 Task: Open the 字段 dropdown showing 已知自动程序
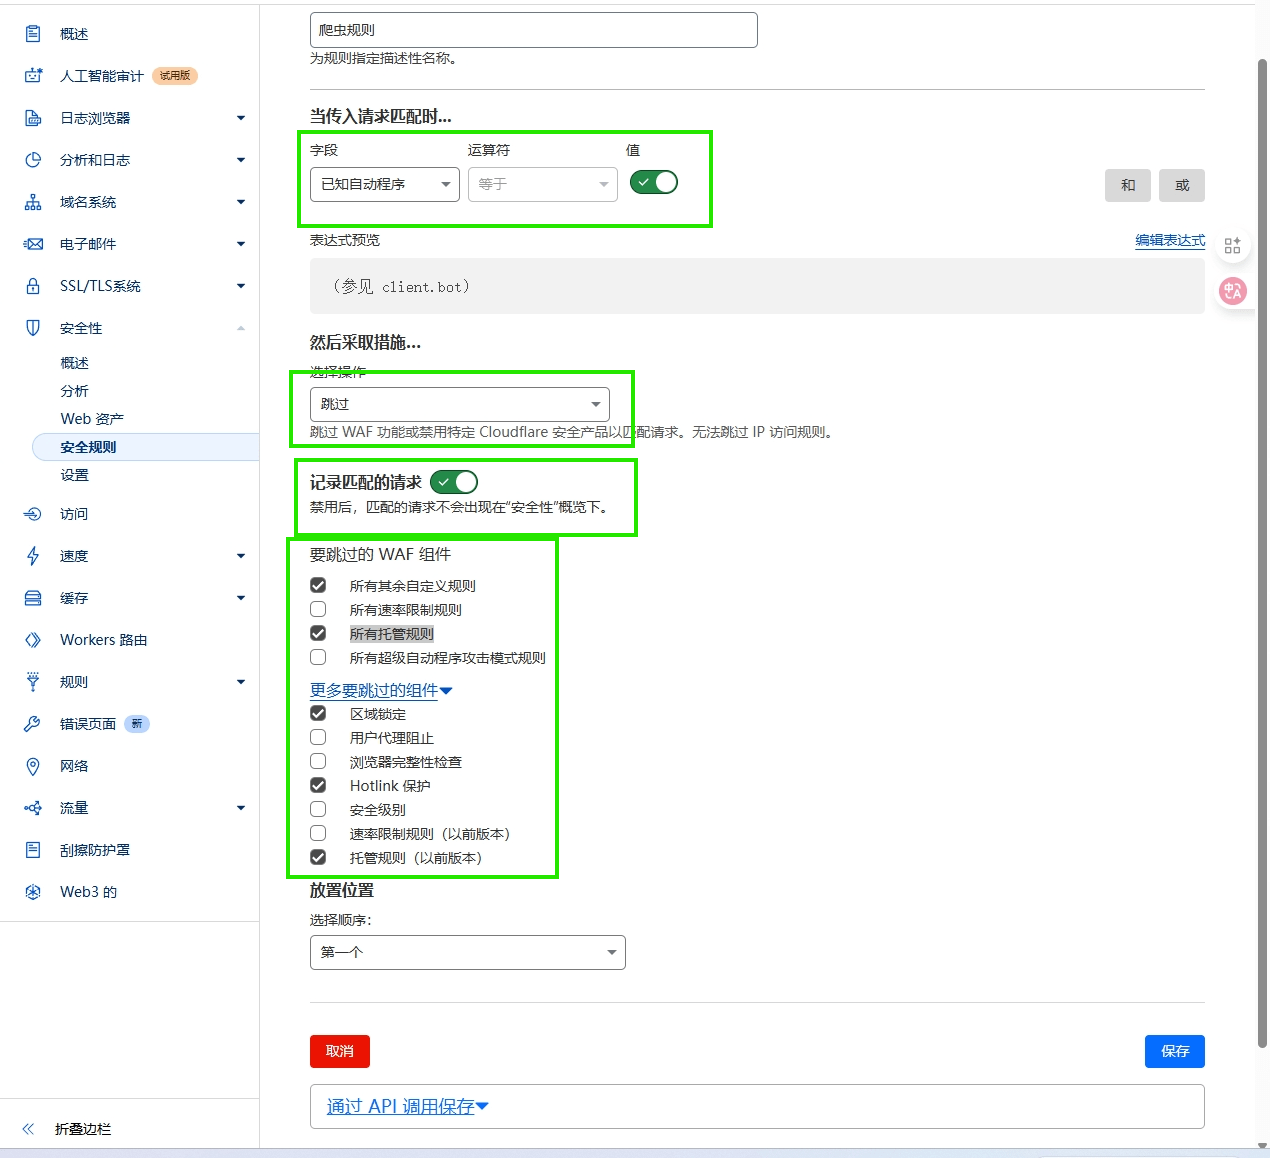click(384, 184)
